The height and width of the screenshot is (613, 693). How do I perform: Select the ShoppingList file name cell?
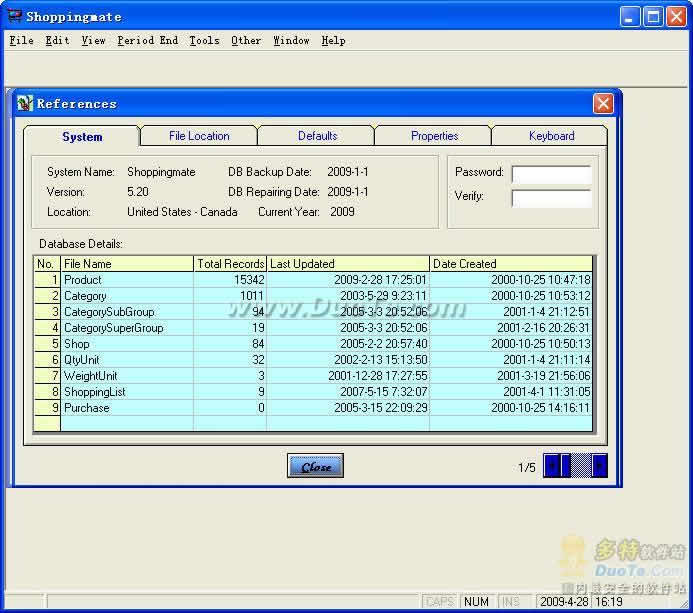click(127, 392)
